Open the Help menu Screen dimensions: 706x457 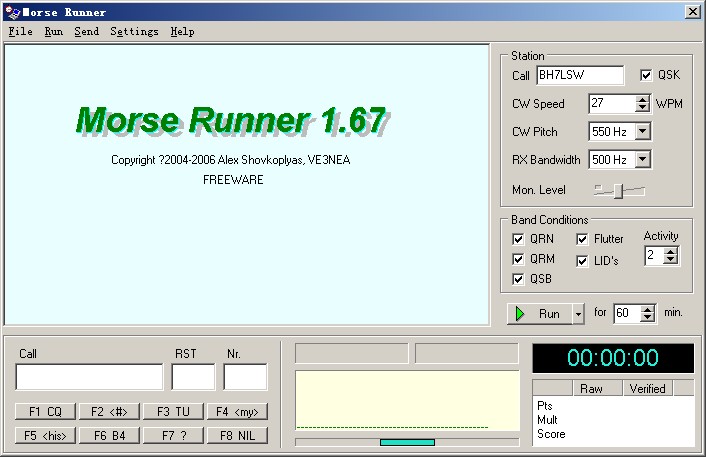pyautogui.click(x=182, y=32)
